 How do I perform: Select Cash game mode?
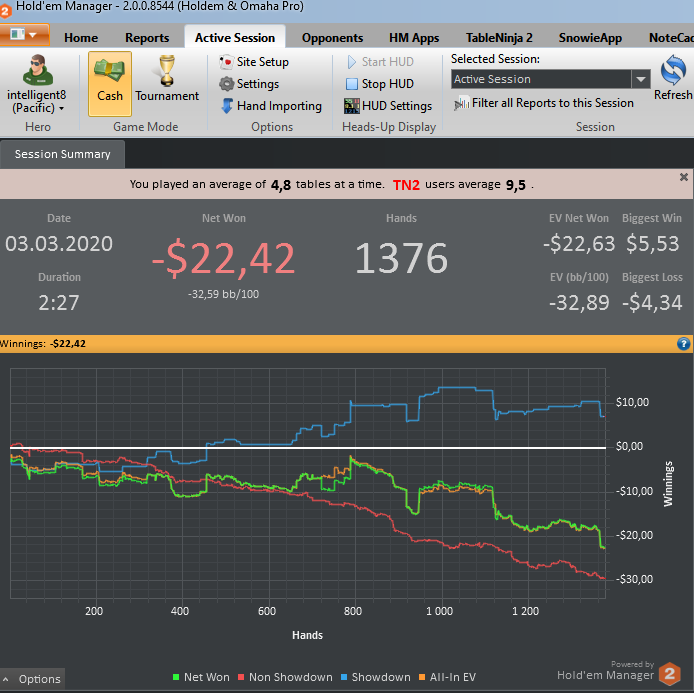point(110,84)
